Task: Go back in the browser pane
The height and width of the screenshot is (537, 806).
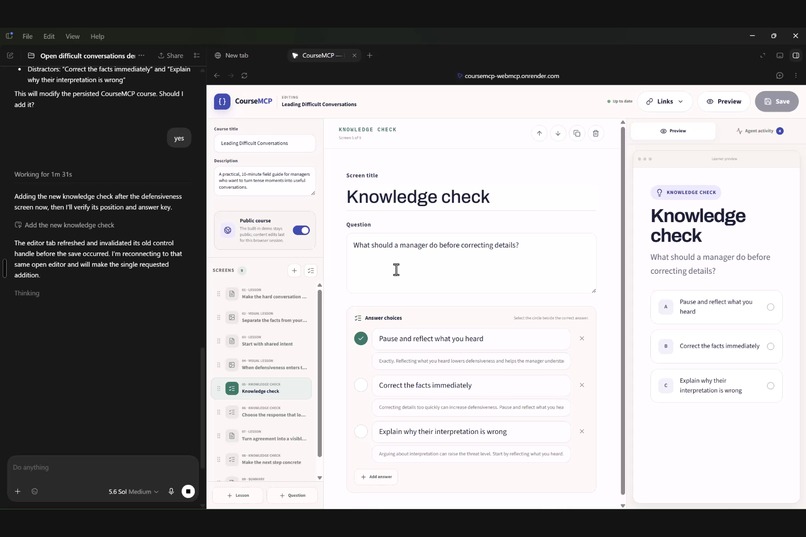Action: [217, 76]
